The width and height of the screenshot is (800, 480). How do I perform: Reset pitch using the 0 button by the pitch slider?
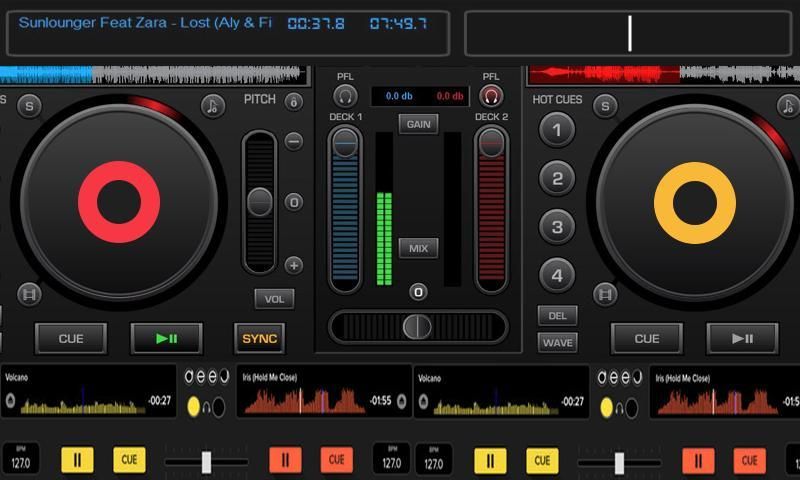(293, 202)
